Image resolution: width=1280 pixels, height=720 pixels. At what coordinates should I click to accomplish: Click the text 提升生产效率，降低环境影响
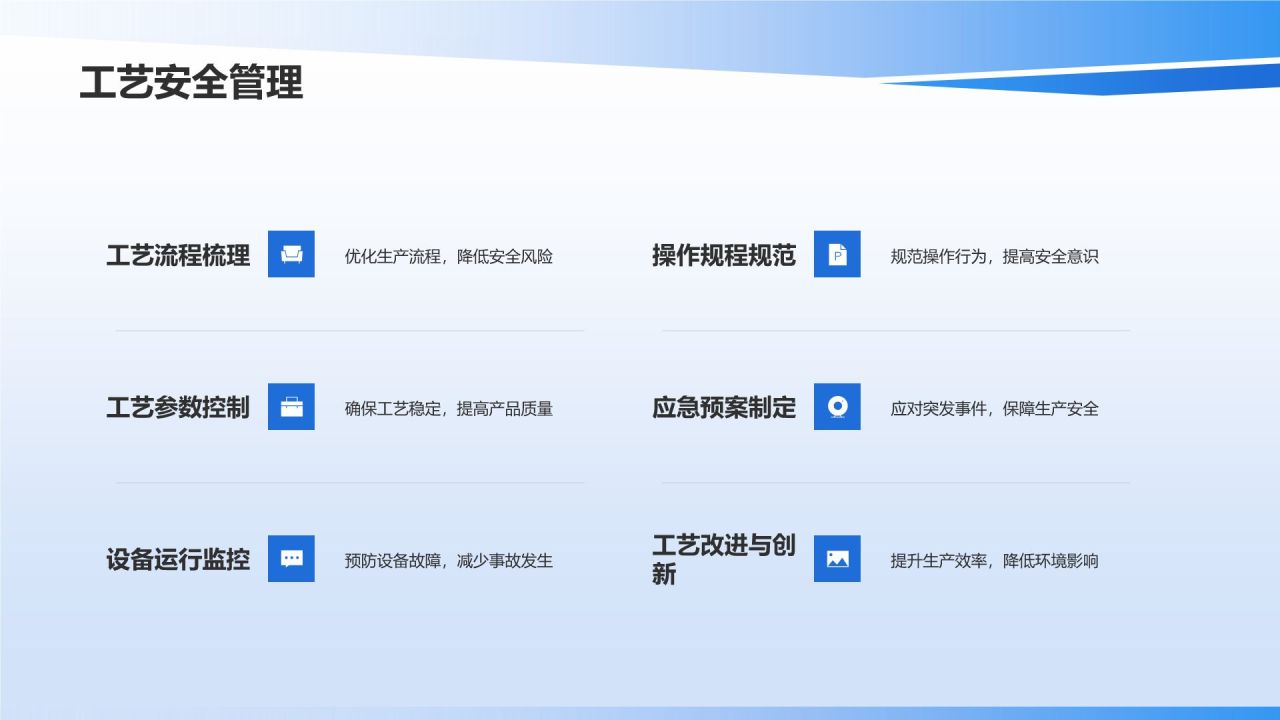coord(995,560)
